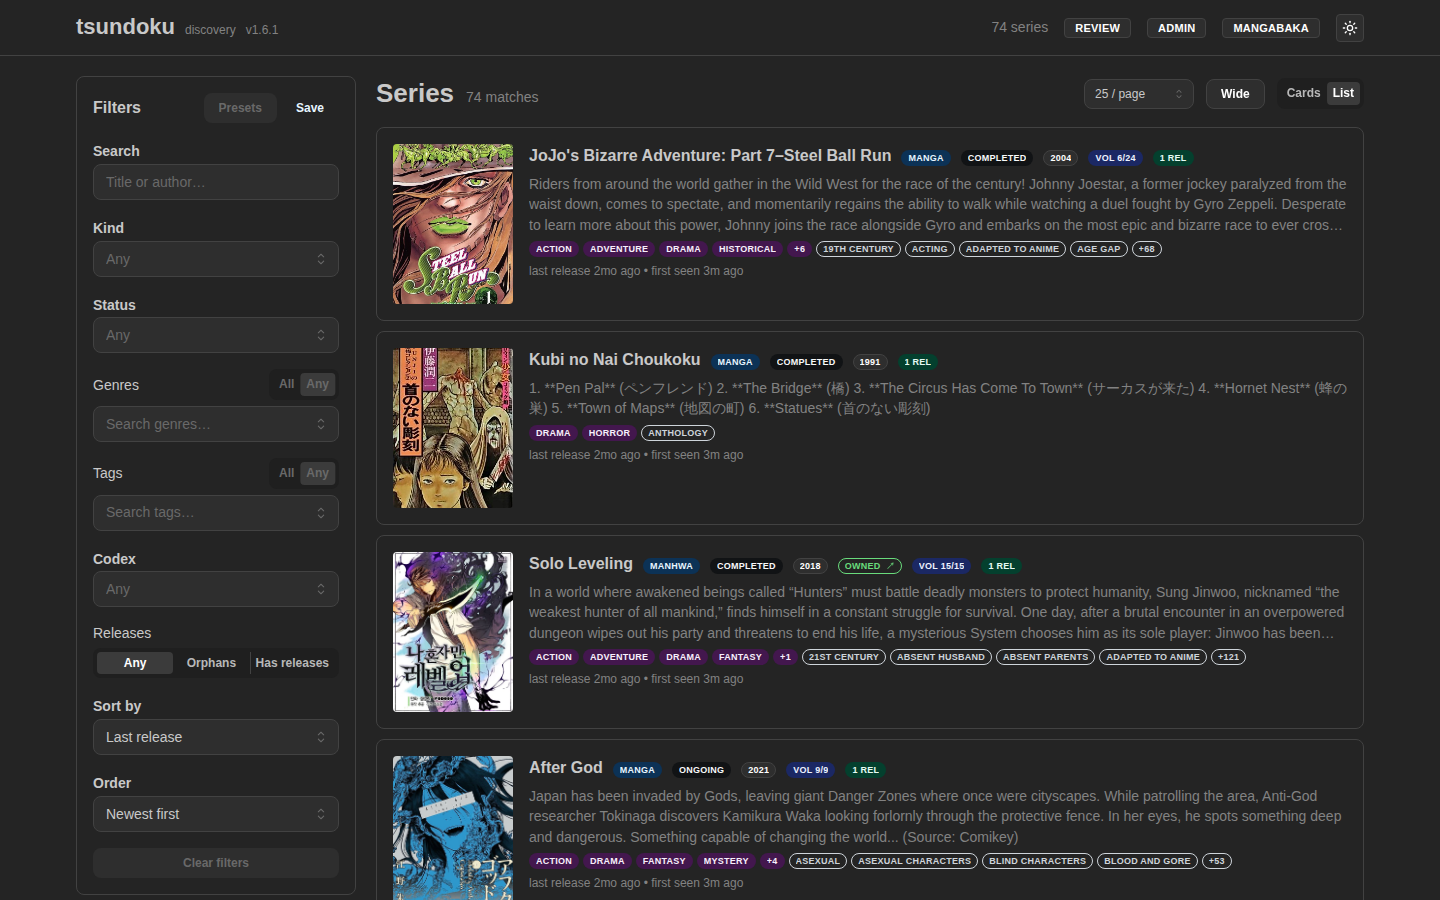Change the 25 / page selector
The height and width of the screenshot is (900, 1440).
click(x=1139, y=94)
